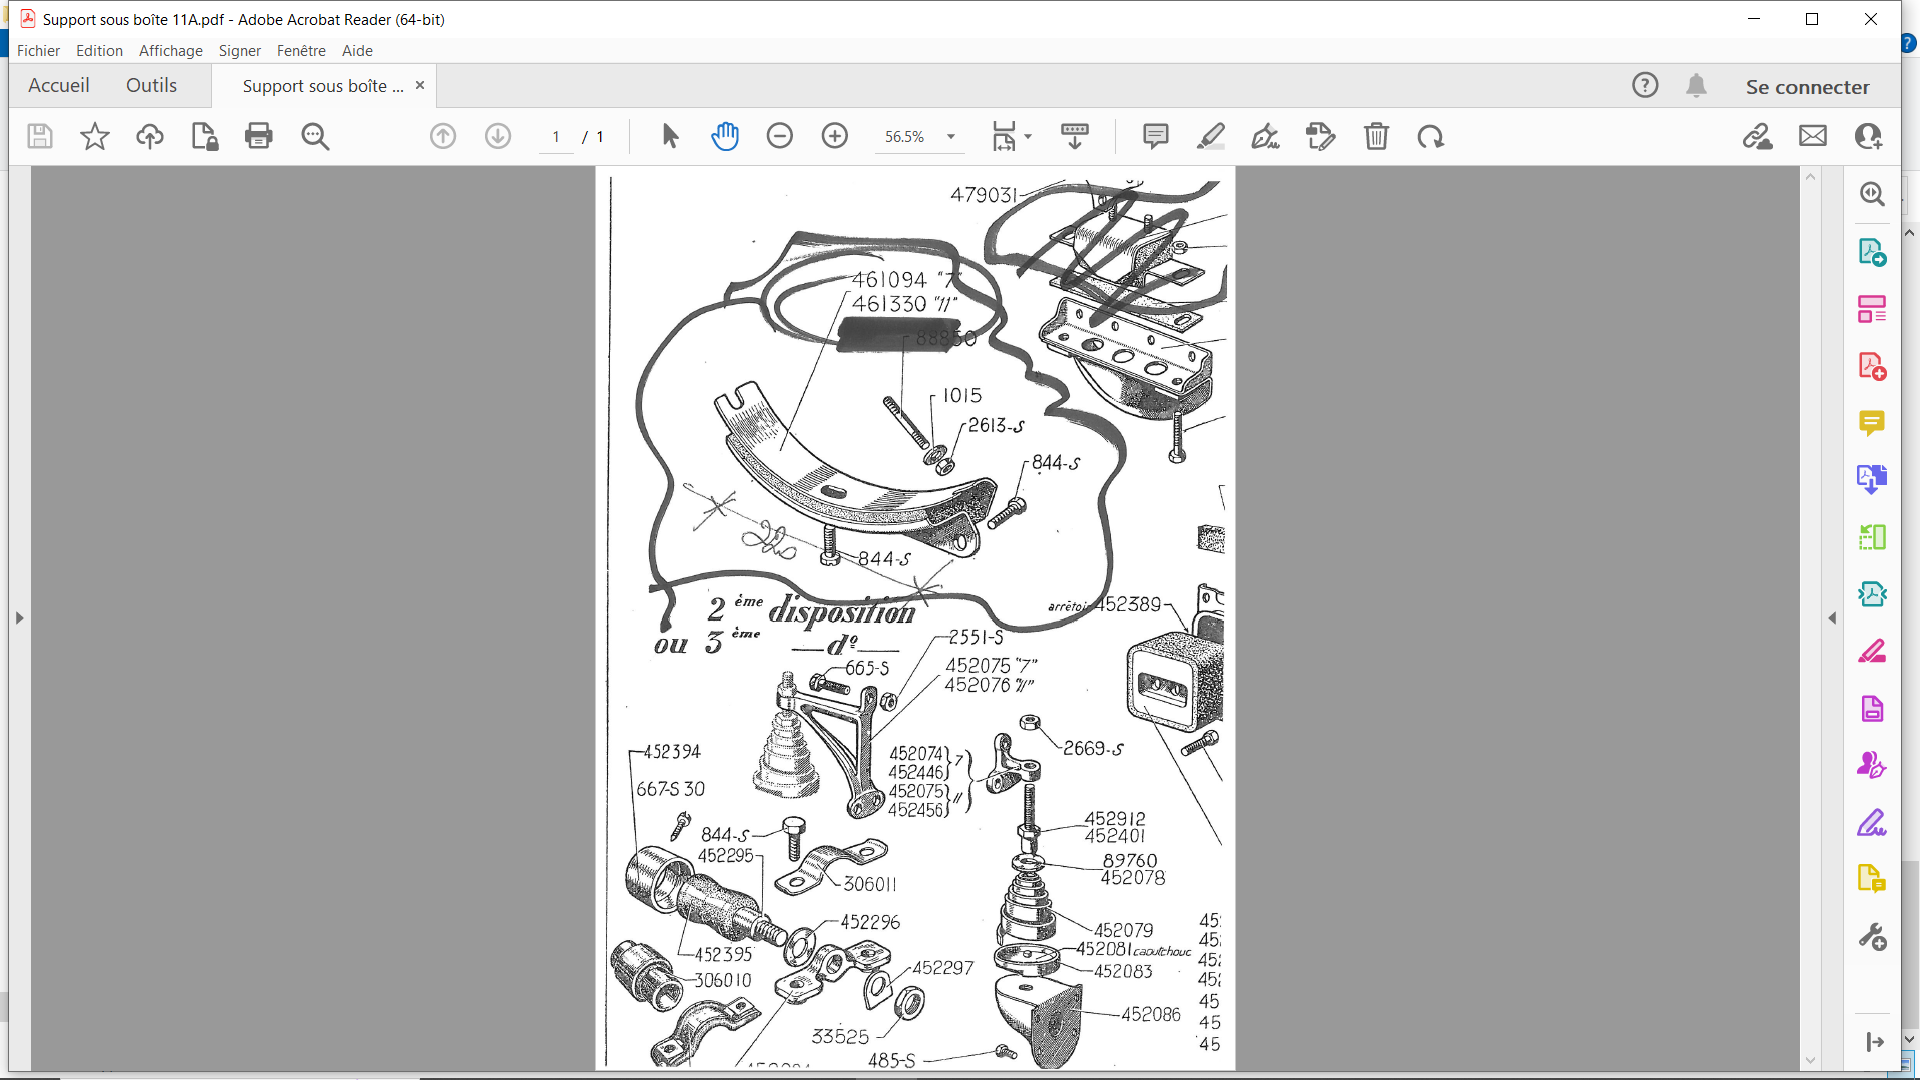Open Scan & OCR tool in sidebar

(x=1872, y=537)
